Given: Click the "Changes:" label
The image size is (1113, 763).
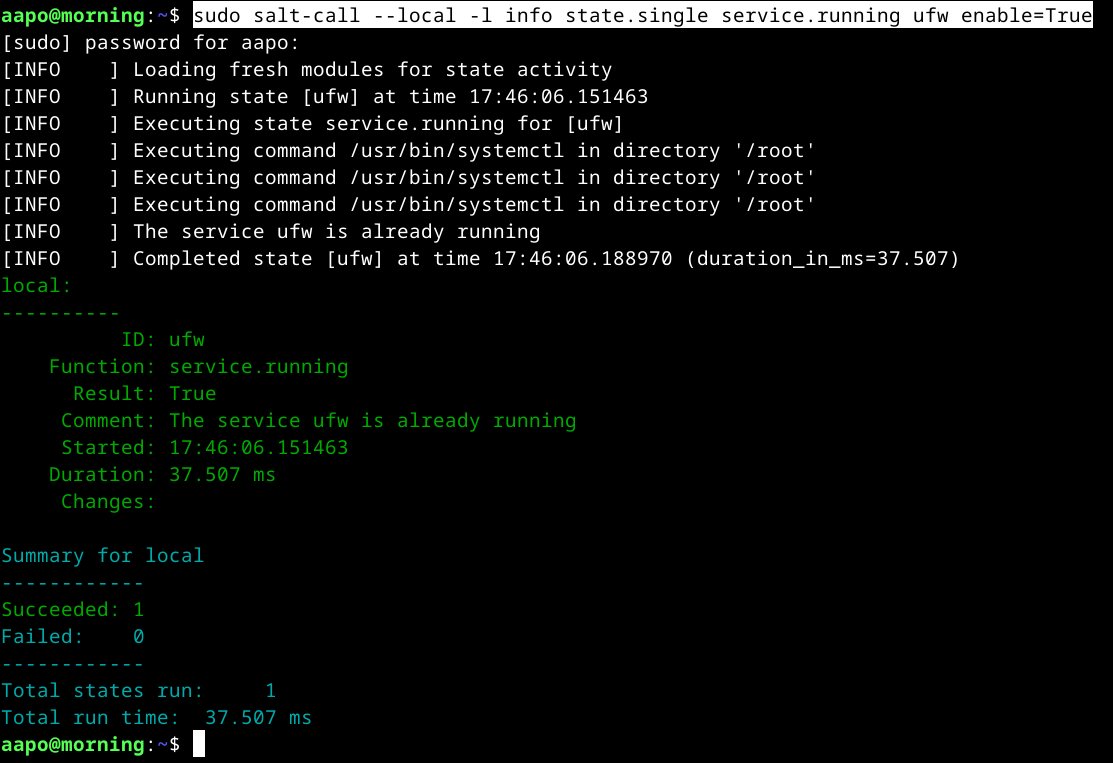Looking at the screenshot, I should pyautogui.click(x=108, y=502).
